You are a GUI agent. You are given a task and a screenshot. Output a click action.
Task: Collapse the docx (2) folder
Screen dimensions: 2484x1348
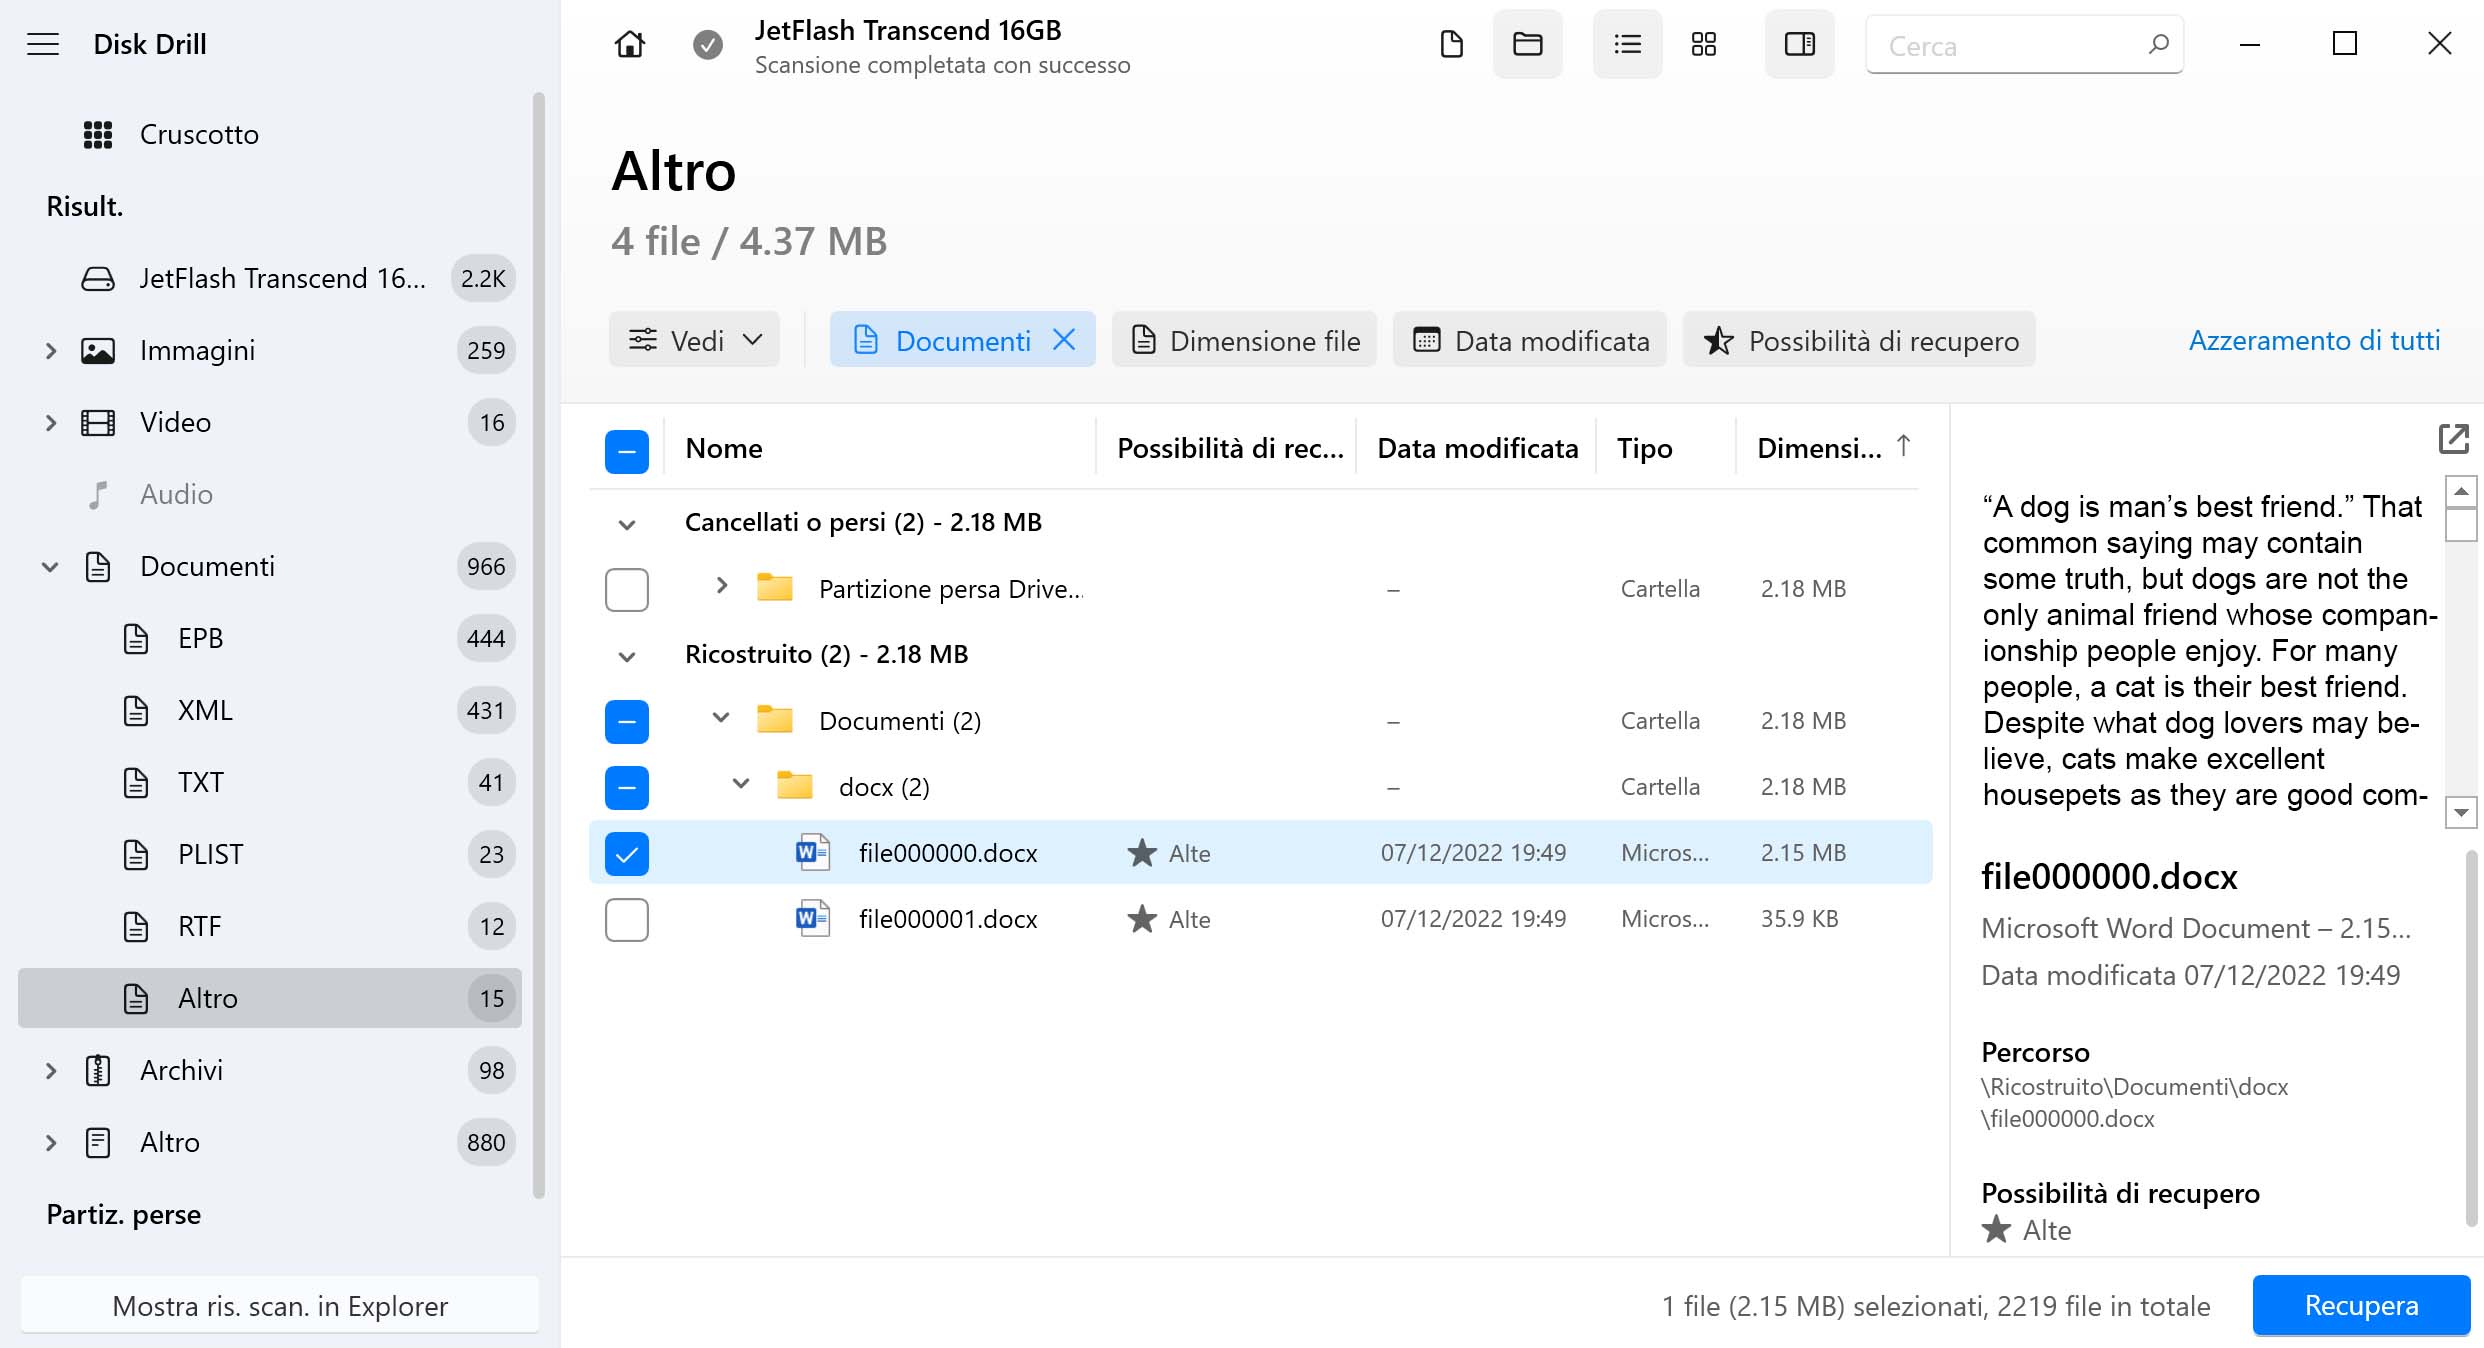741,784
